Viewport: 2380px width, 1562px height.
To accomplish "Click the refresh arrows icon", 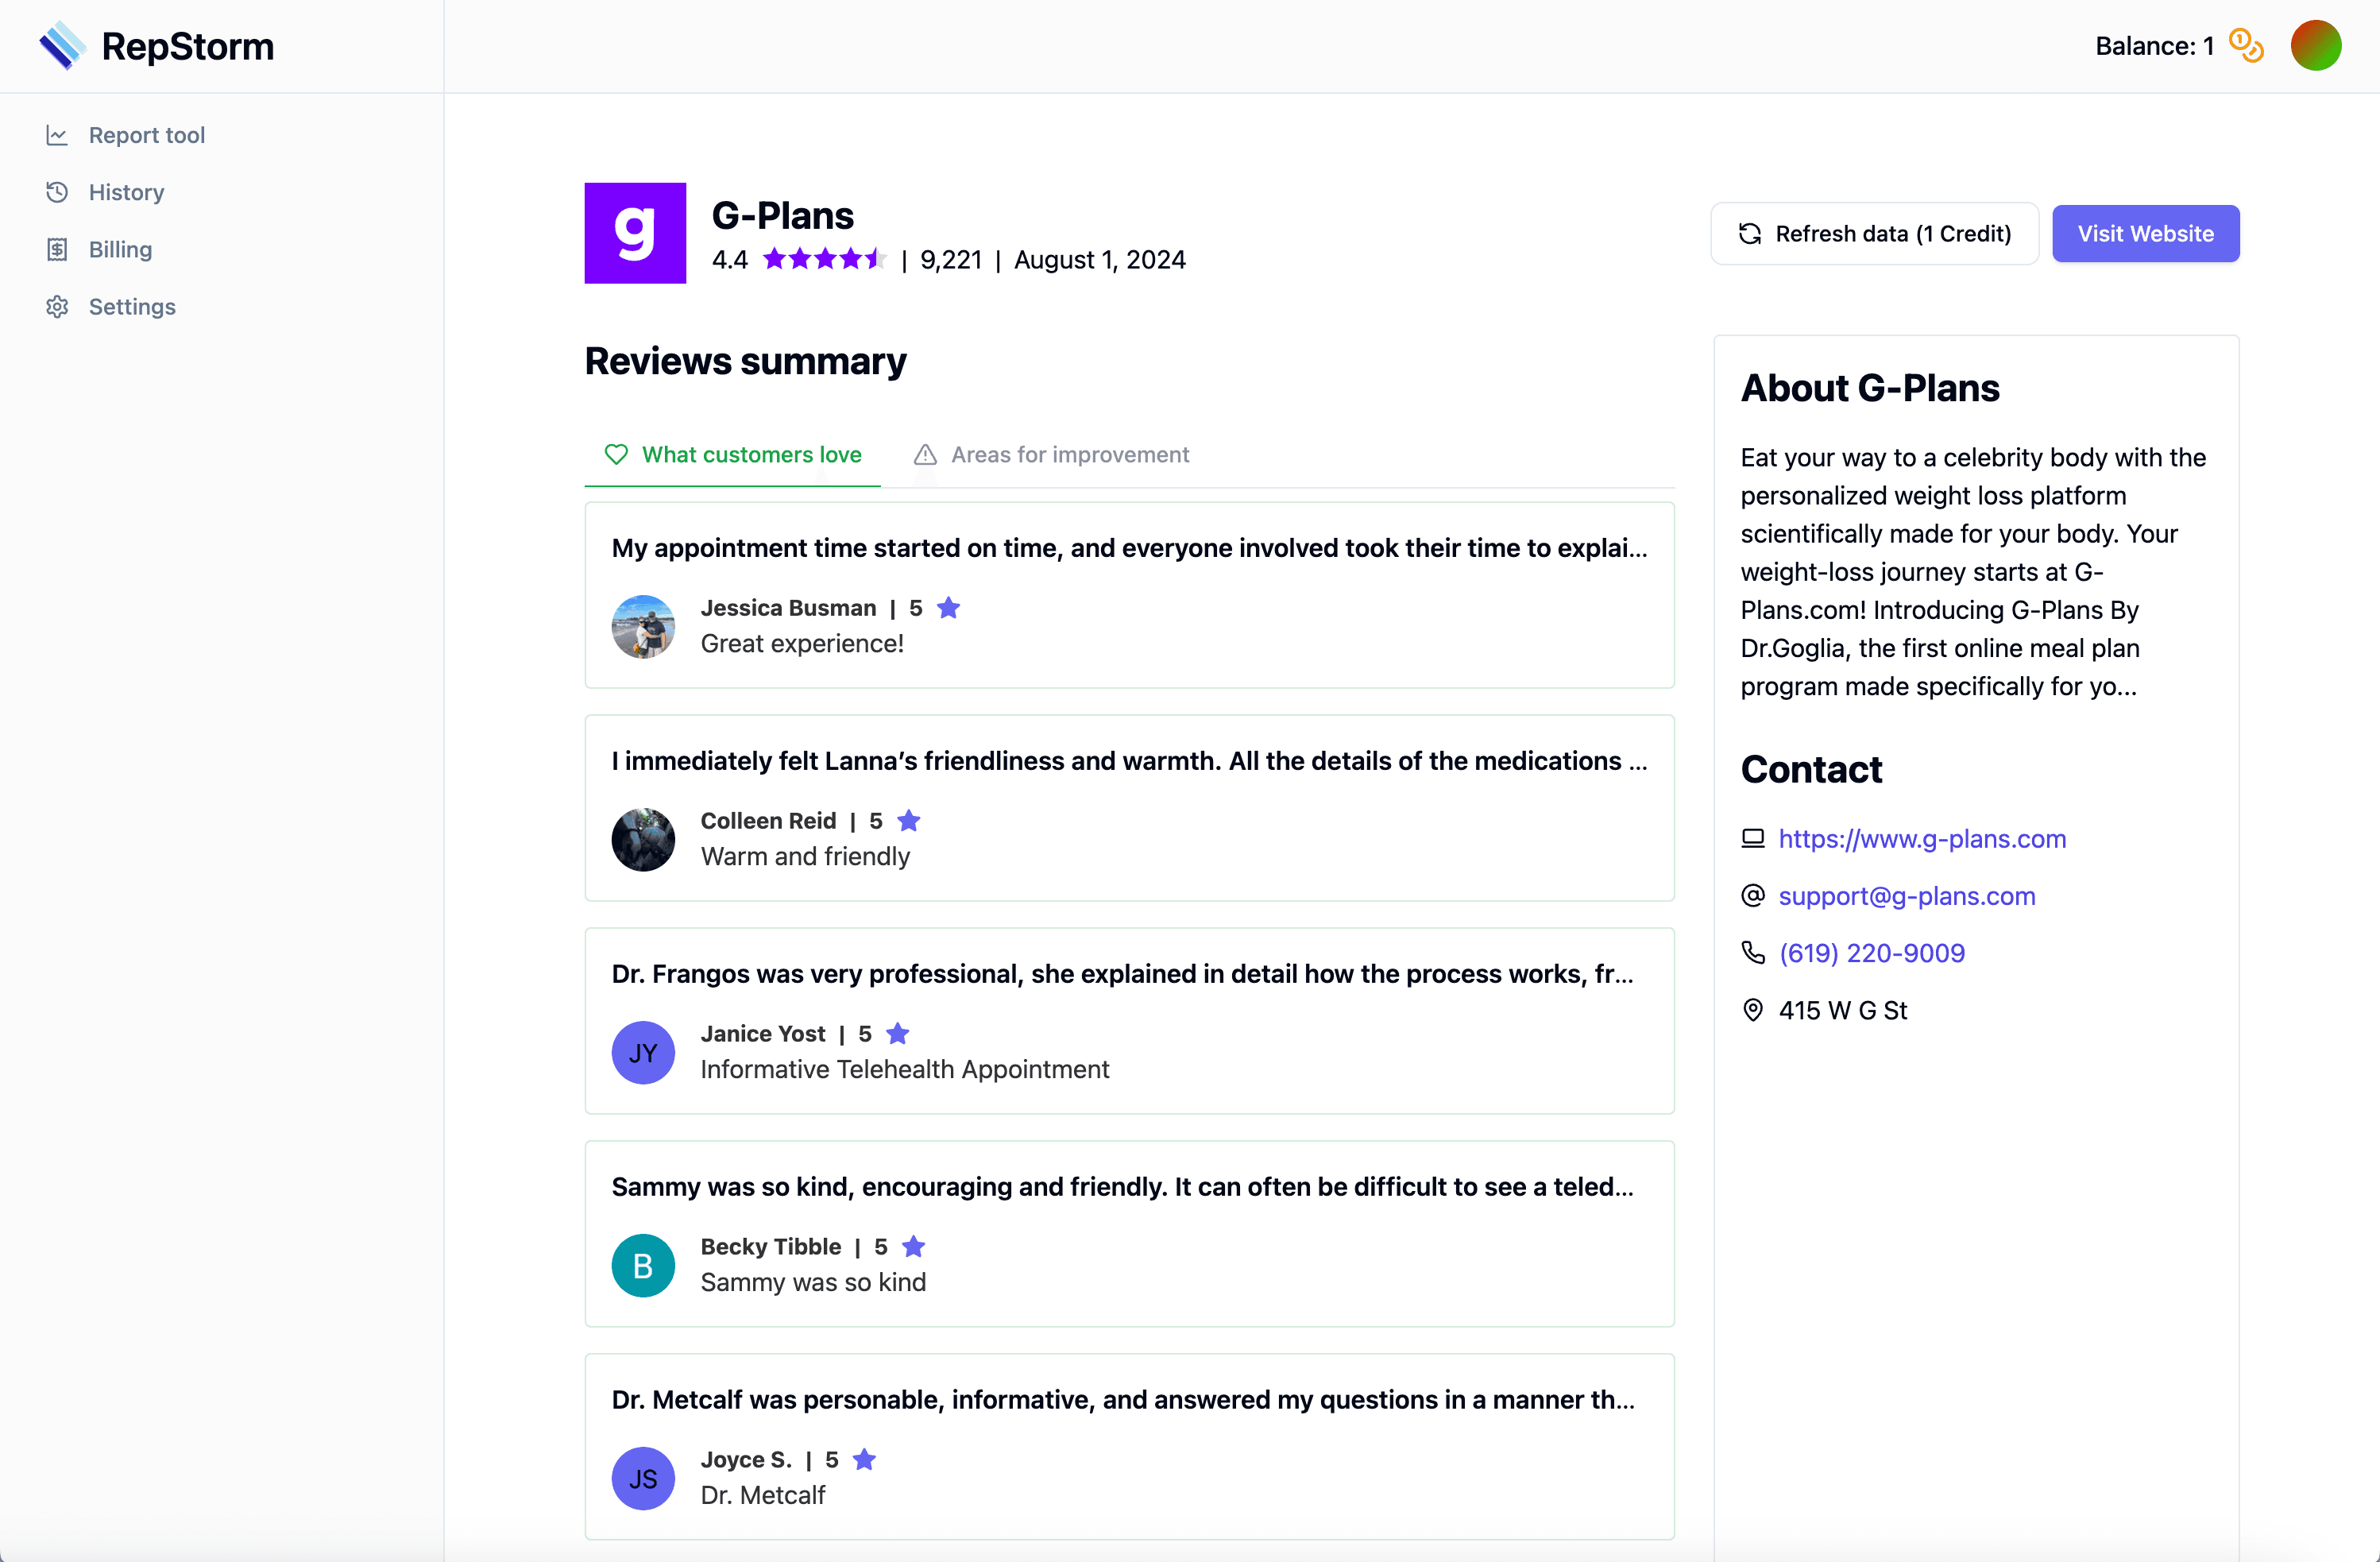I will (1750, 233).
